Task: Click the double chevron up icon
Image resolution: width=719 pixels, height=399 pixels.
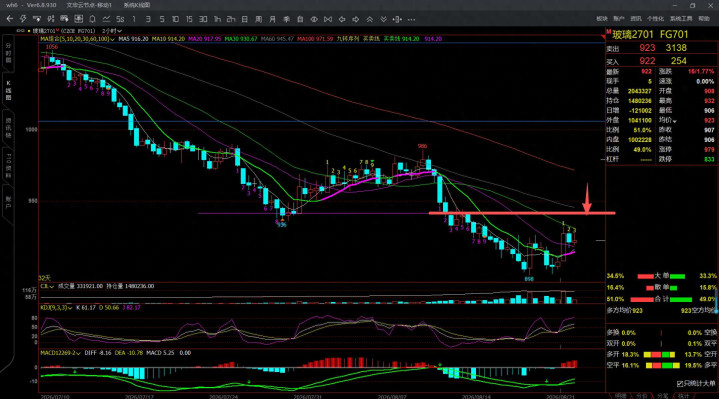Action: tap(370, 19)
